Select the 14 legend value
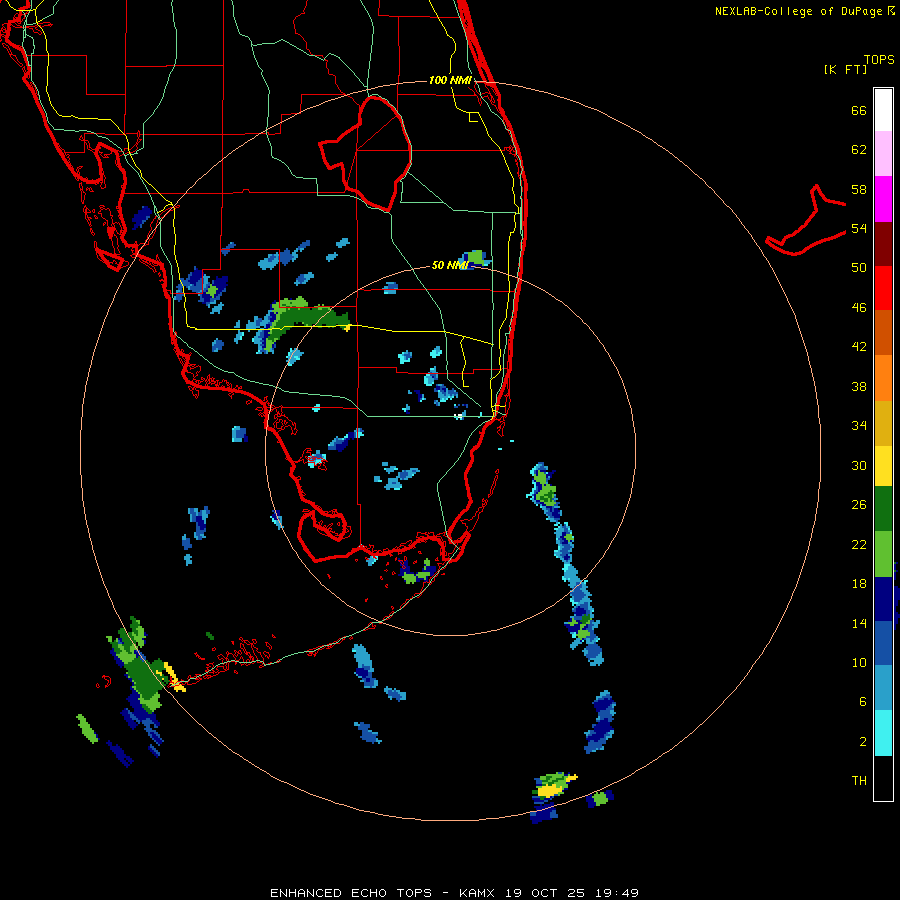Viewport: 900px width, 900px height. pyautogui.click(x=859, y=623)
